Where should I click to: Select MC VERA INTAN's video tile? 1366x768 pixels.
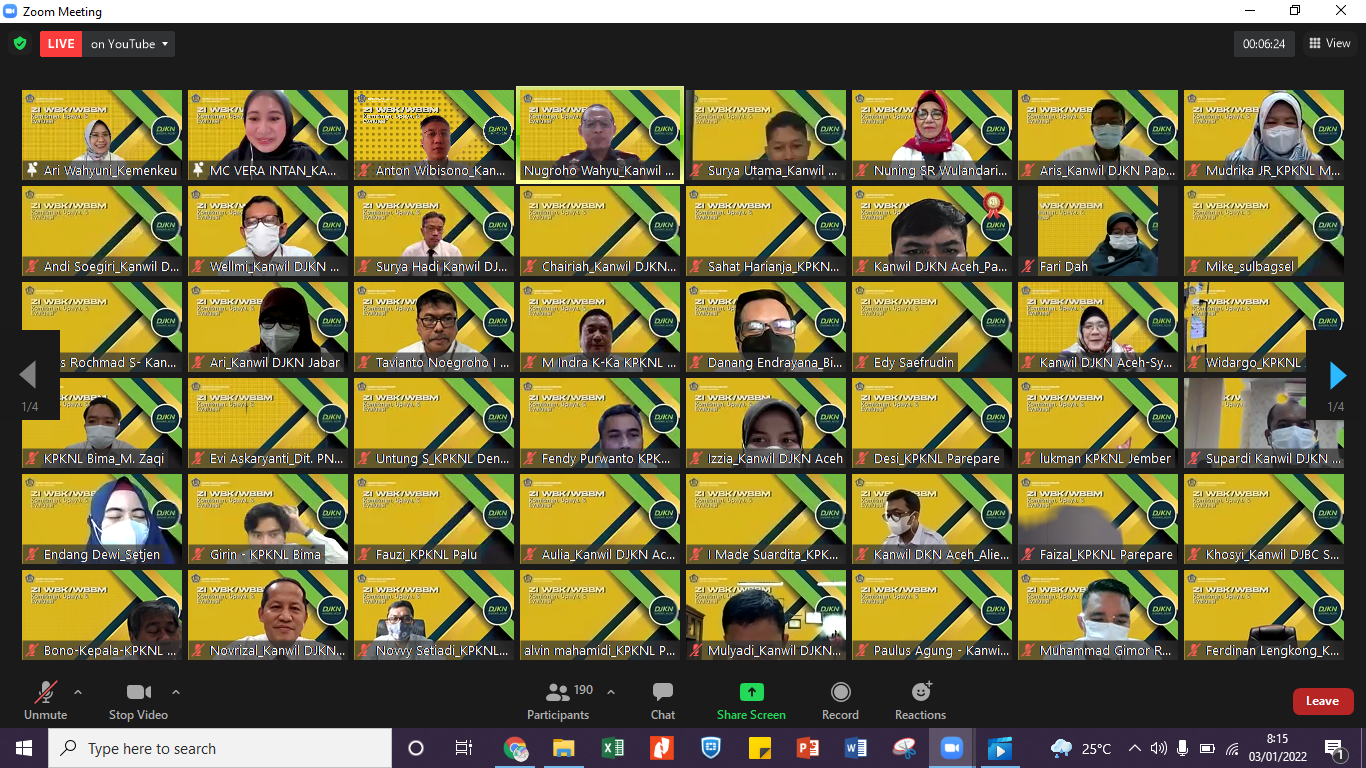268,134
